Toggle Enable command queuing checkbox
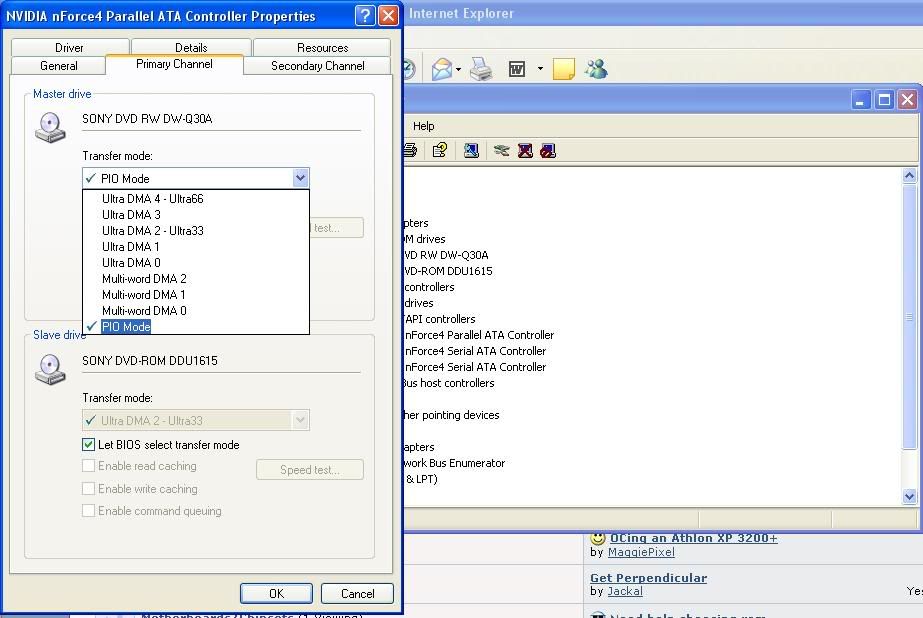Screen dimensions: 923x618 click(x=88, y=510)
